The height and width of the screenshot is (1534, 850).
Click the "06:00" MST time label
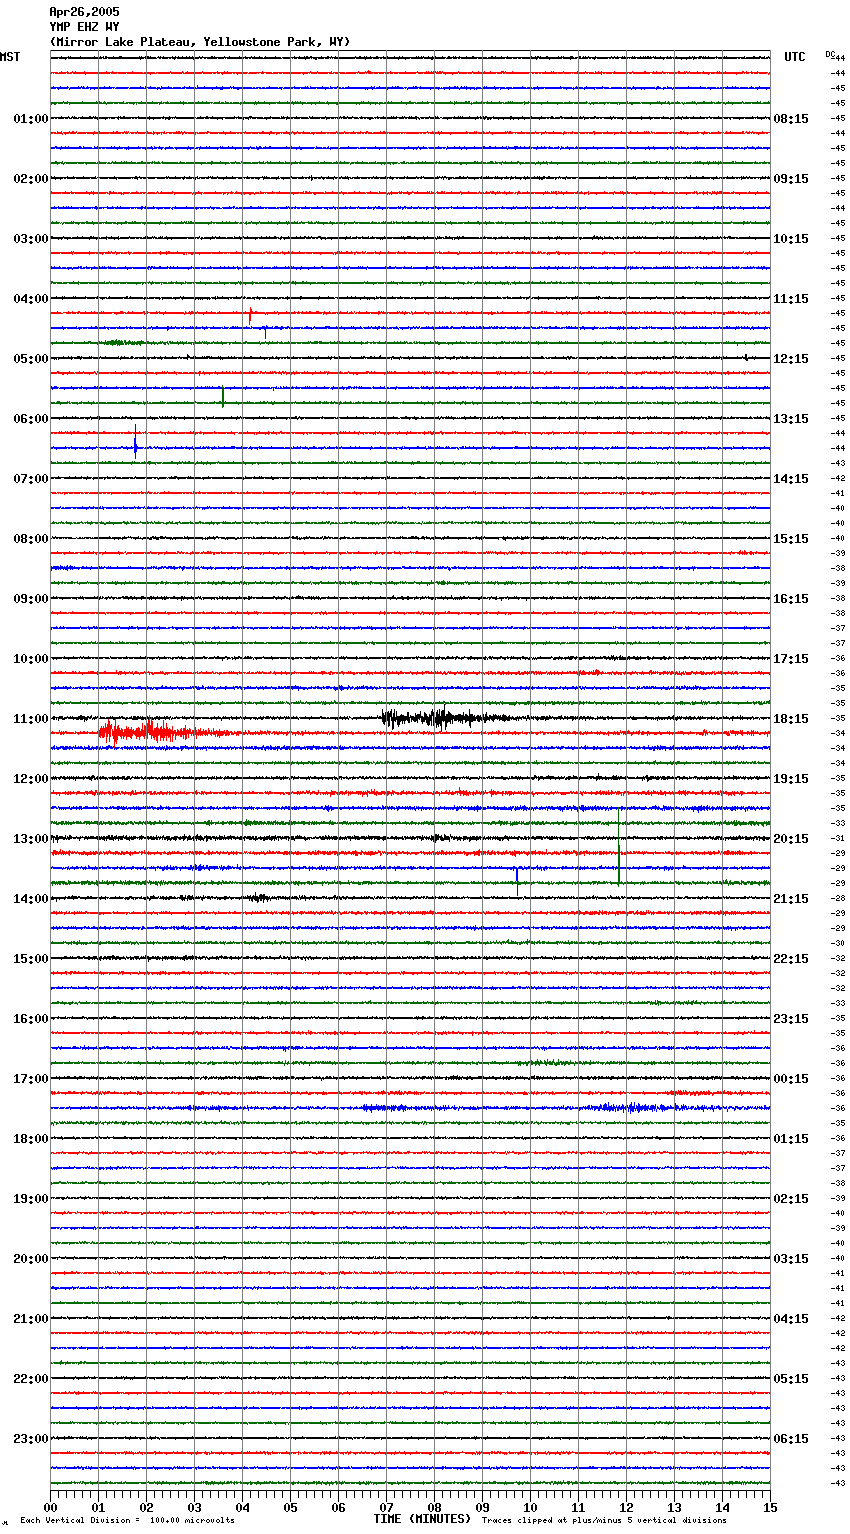pos(31,419)
